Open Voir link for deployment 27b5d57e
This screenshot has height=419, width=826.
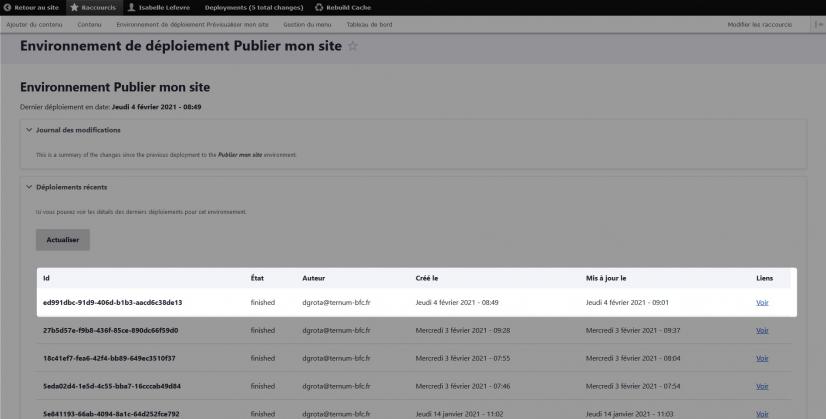(x=763, y=330)
